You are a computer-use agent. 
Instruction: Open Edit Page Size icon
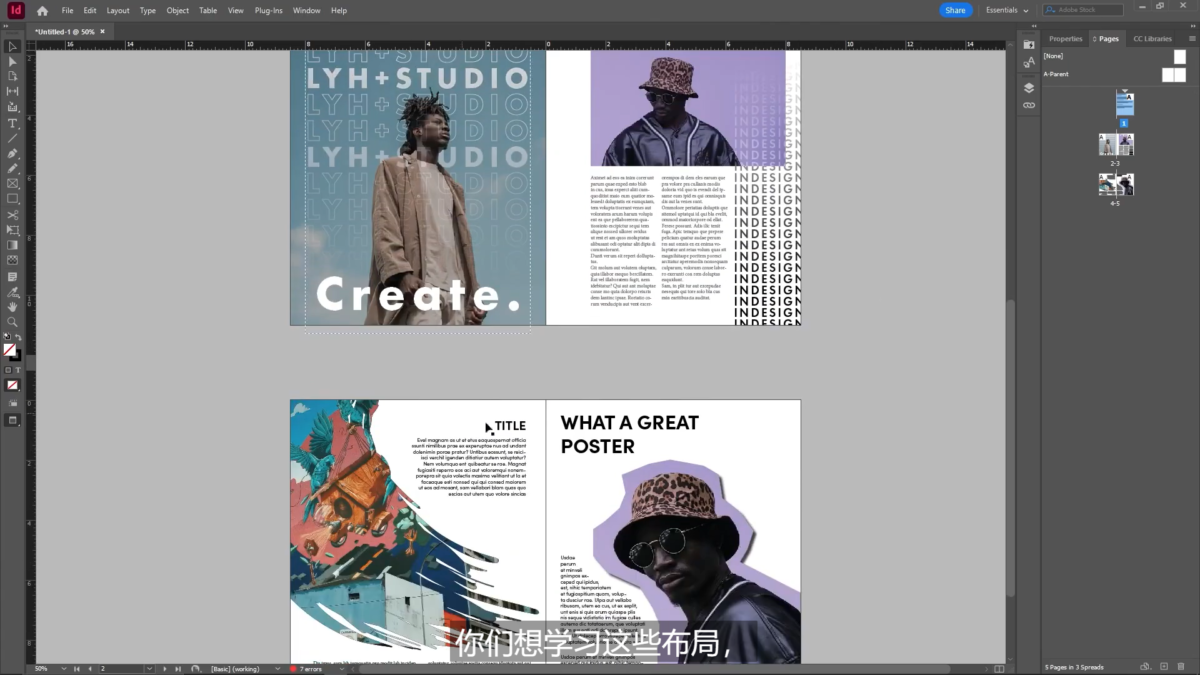click(x=1144, y=667)
